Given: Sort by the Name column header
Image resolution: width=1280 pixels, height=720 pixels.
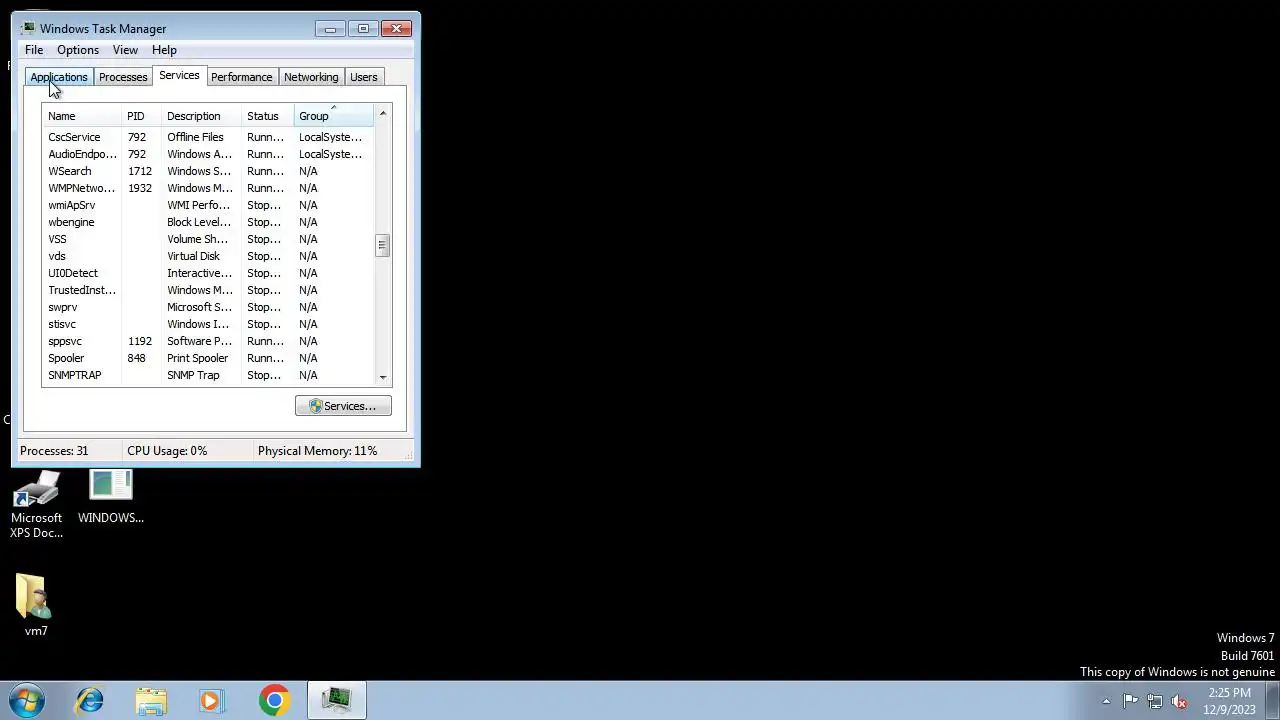Looking at the screenshot, I should coord(82,116).
